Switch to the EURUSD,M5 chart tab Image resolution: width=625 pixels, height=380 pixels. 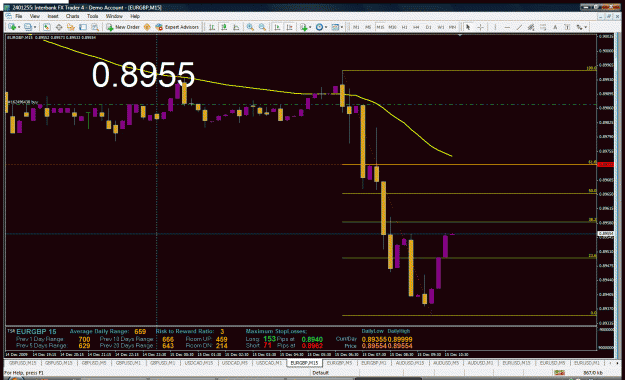[x=552, y=363]
